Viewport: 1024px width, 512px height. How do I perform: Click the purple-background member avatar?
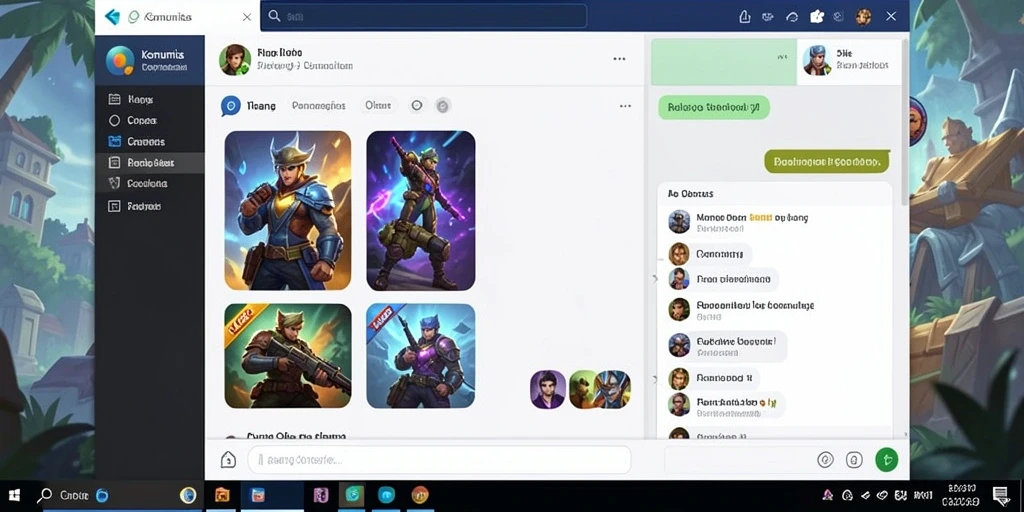pos(547,389)
